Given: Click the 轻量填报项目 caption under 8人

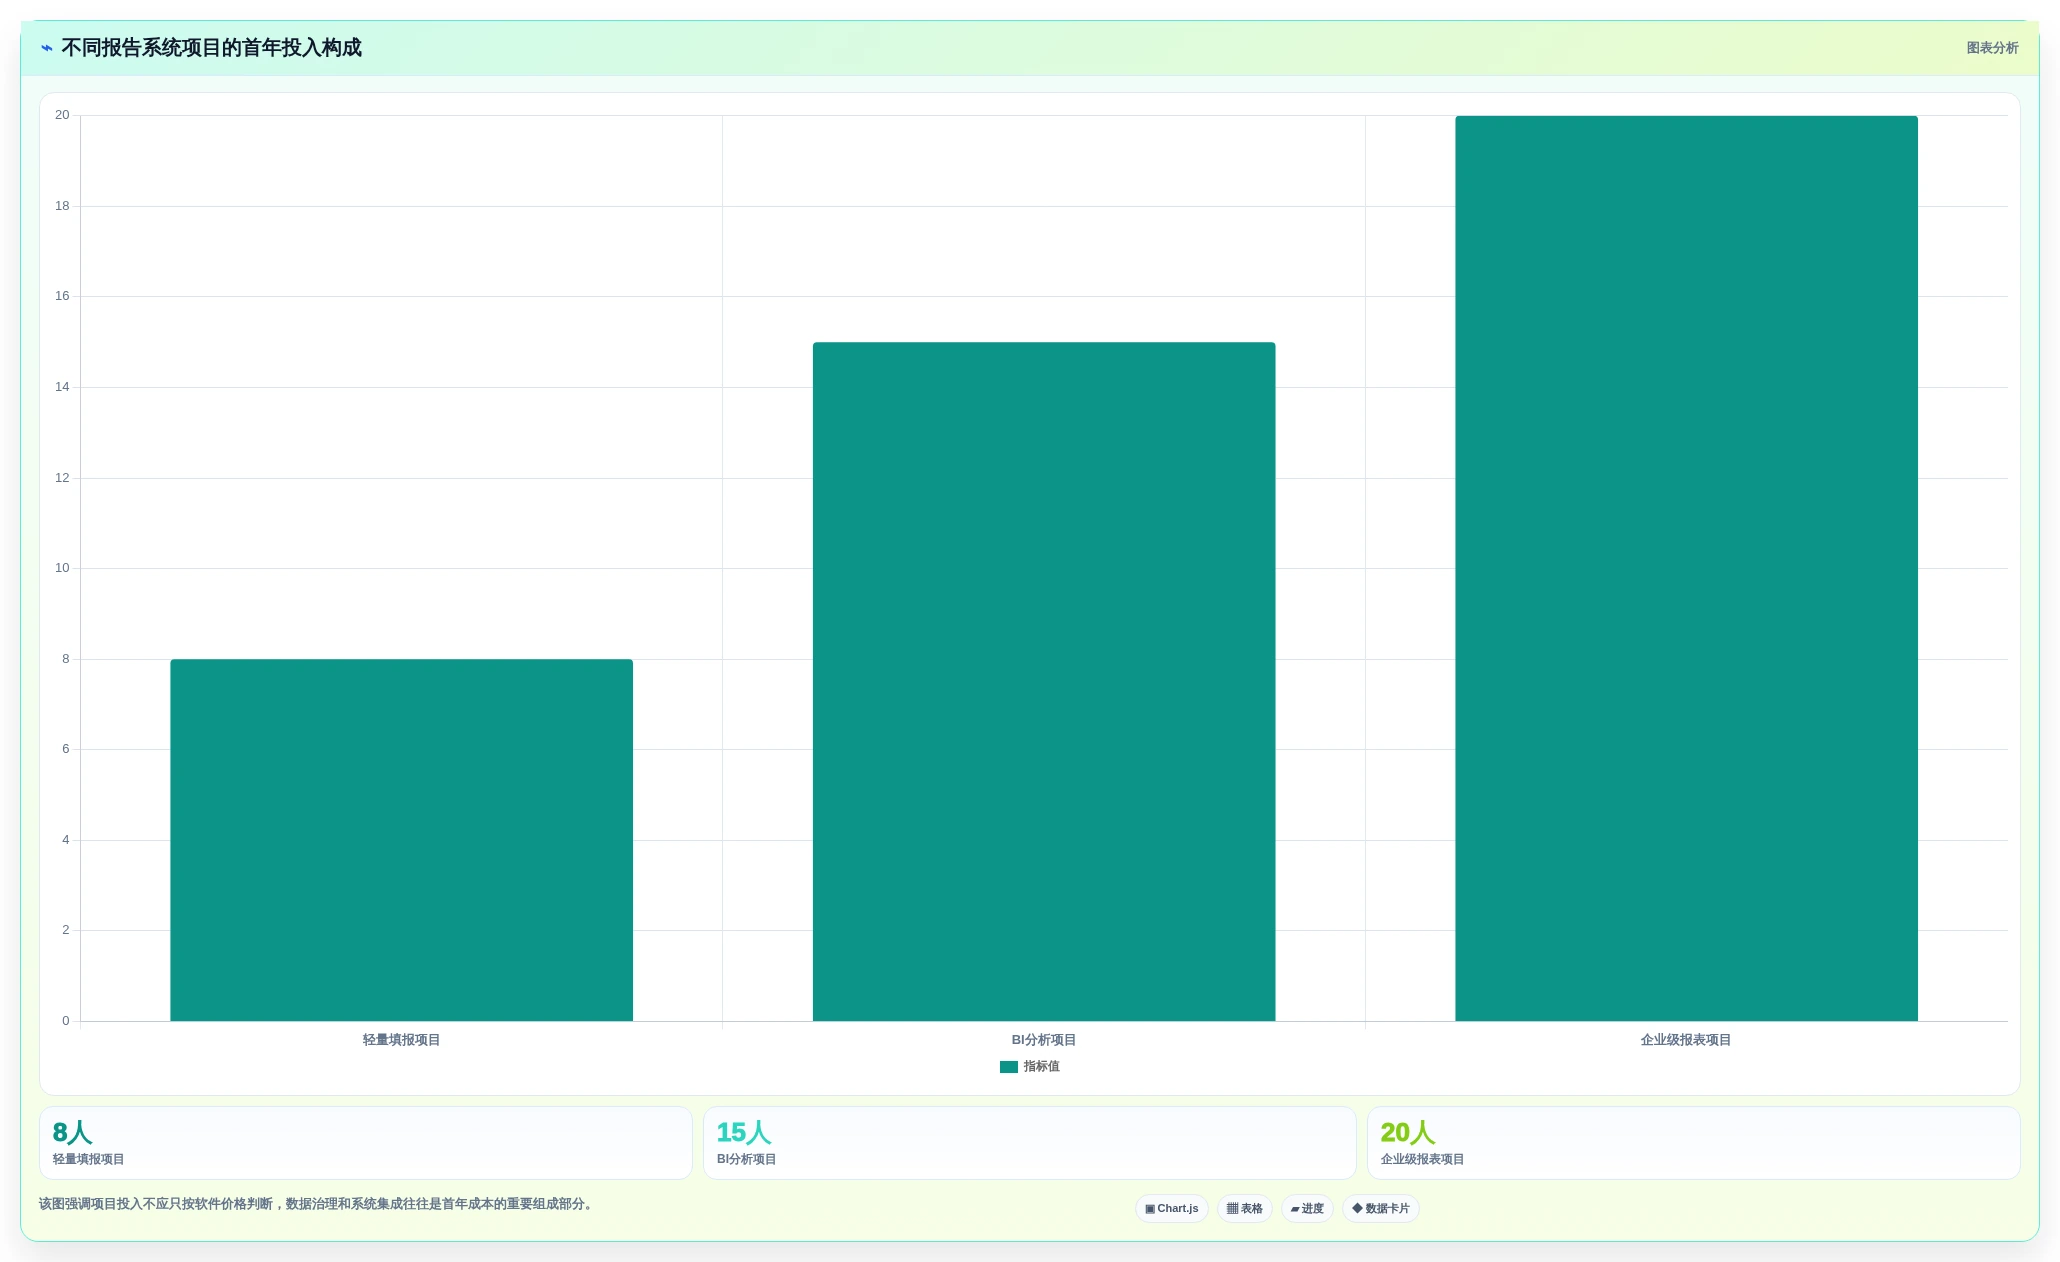Looking at the screenshot, I should point(89,1160).
